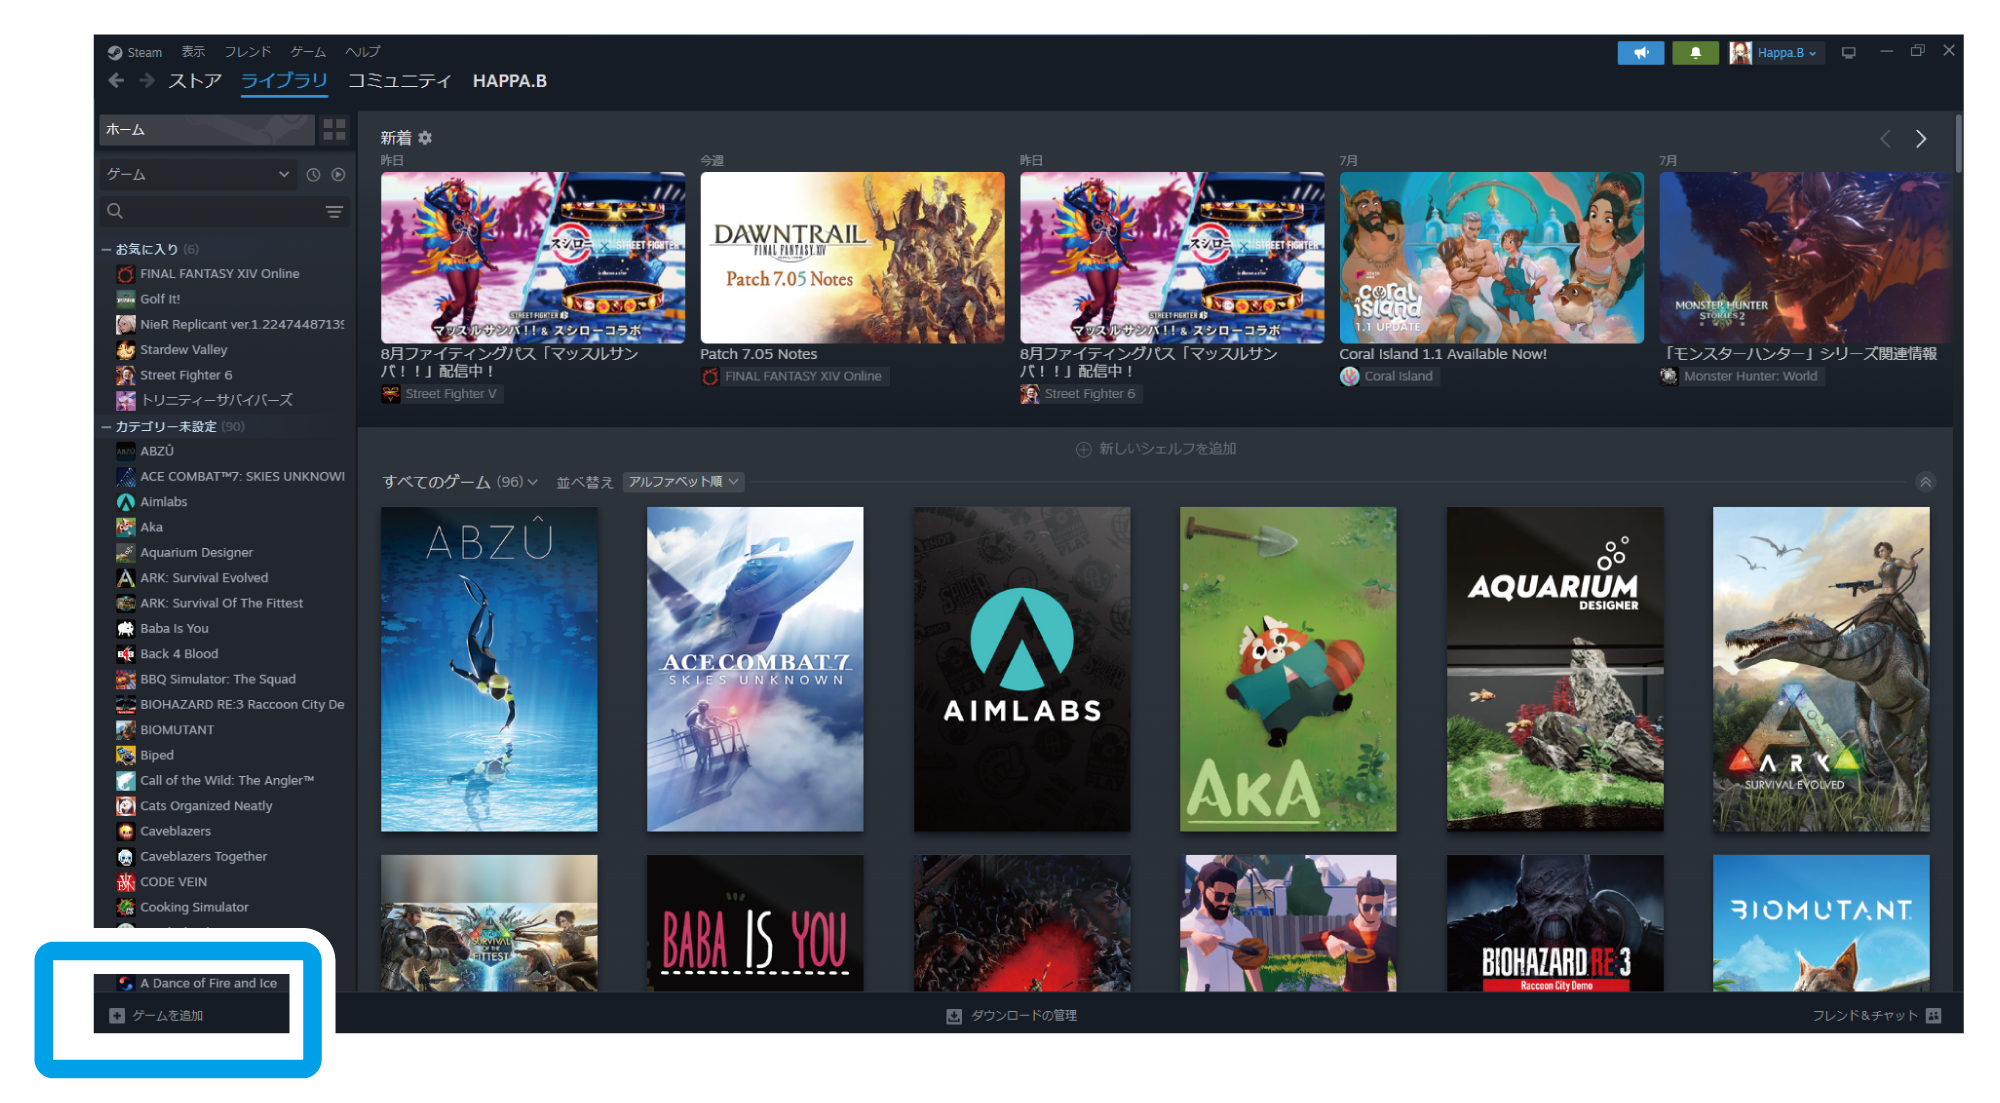Open the green notifications bell
Viewport: 2000px width, 1103px height.
(x=1695, y=53)
